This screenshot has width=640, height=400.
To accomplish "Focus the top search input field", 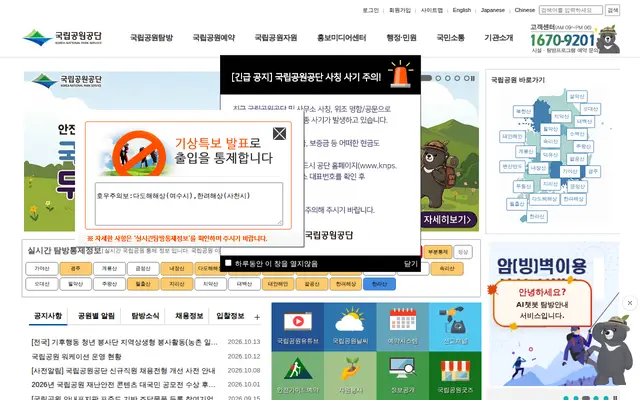I will pyautogui.click(x=571, y=10).
